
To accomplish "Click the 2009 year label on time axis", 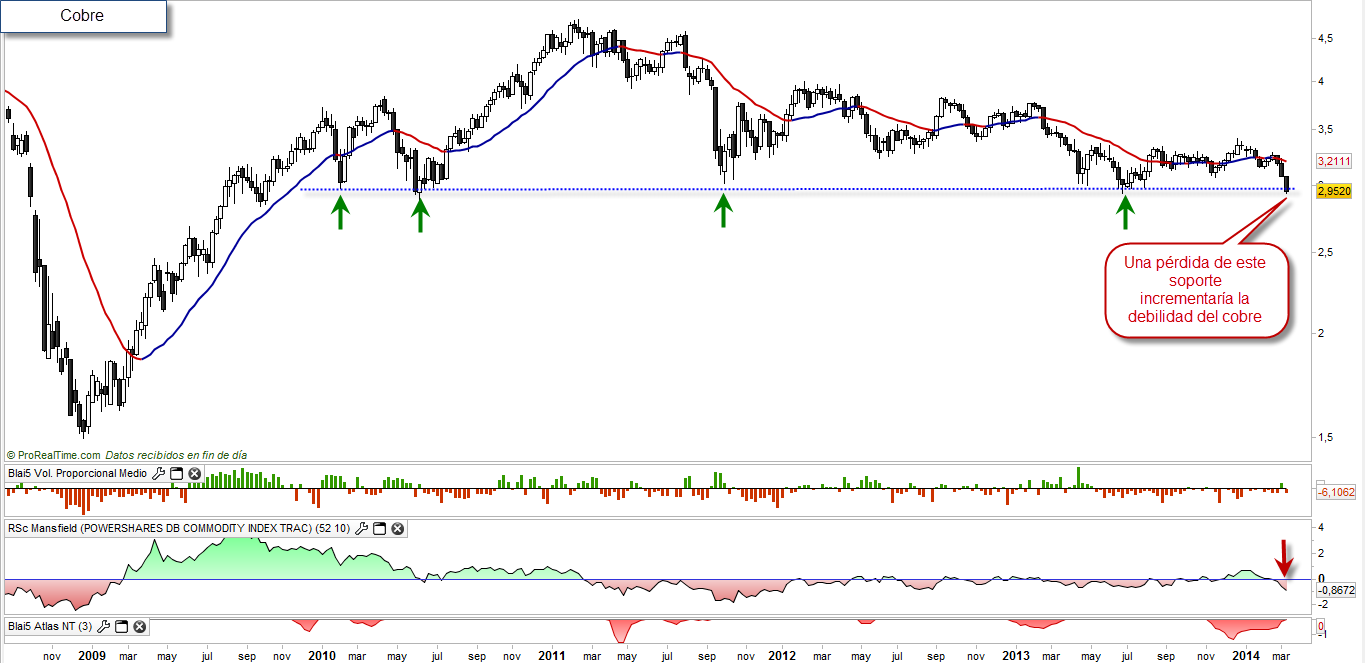I will tap(91, 655).
